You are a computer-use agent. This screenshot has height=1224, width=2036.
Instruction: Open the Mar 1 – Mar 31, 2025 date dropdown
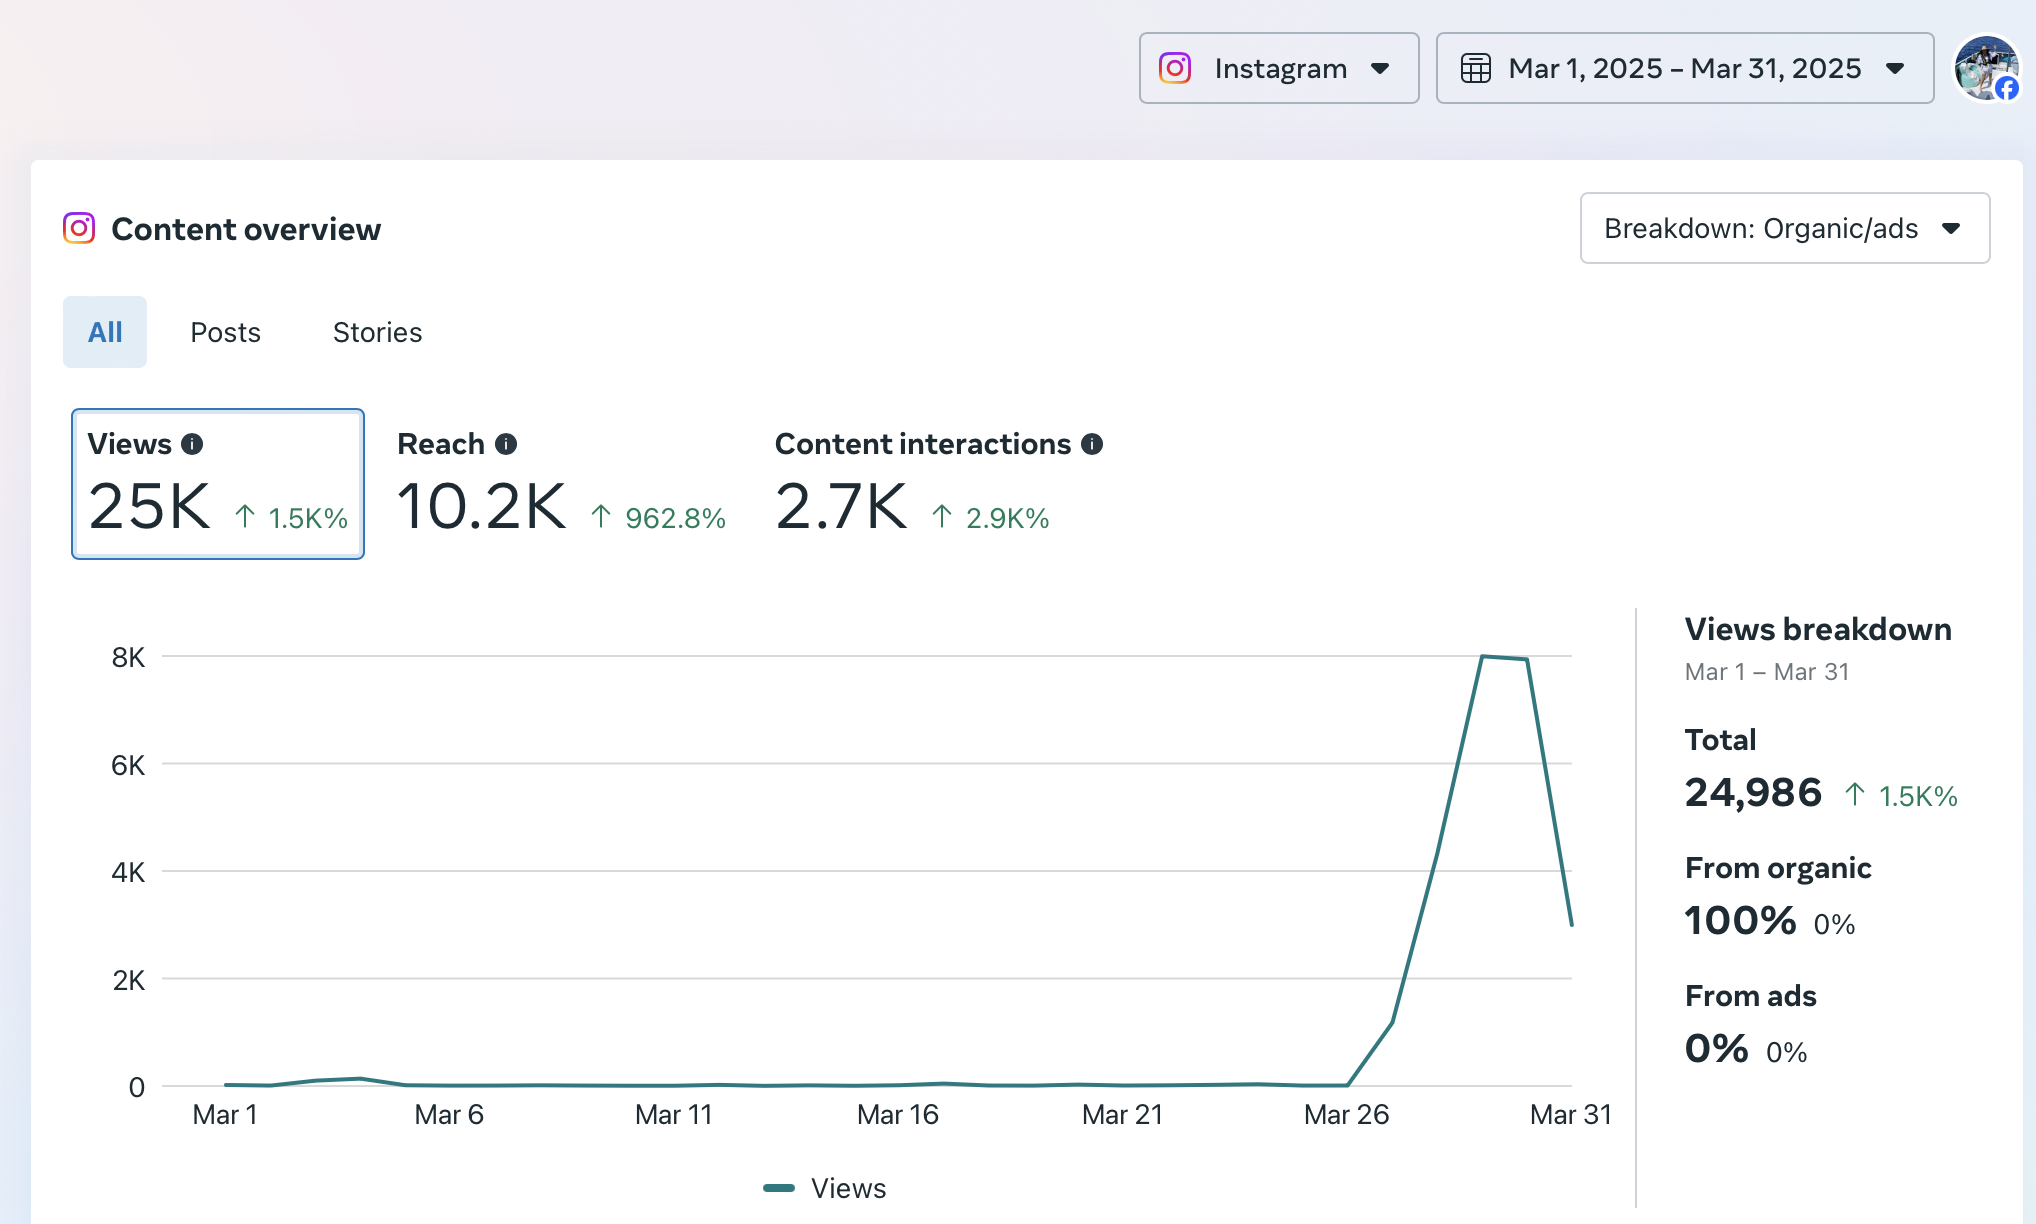pyautogui.click(x=1685, y=68)
